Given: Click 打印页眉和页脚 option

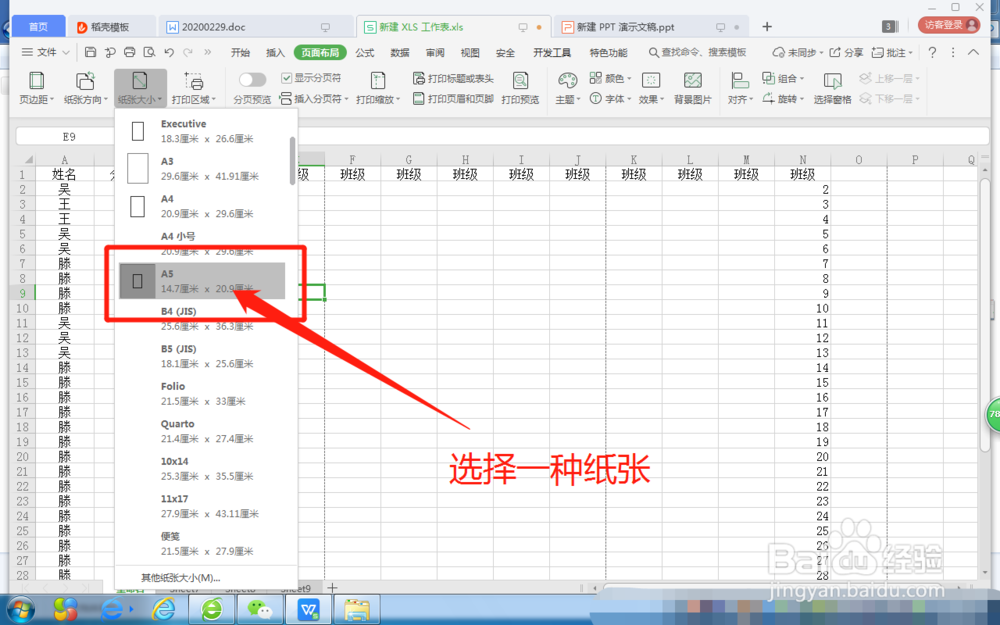Looking at the screenshot, I should tap(453, 99).
